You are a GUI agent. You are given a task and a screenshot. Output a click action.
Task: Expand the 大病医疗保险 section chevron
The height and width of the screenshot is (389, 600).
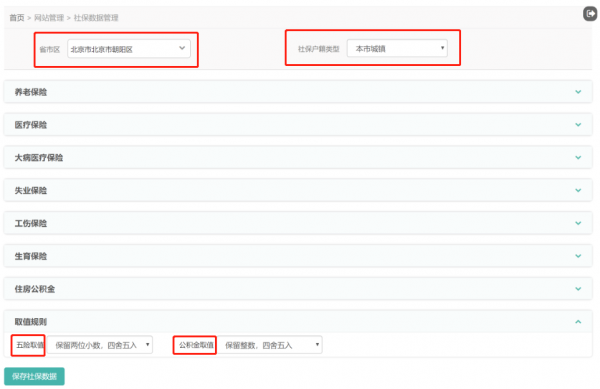pos(578,158)
